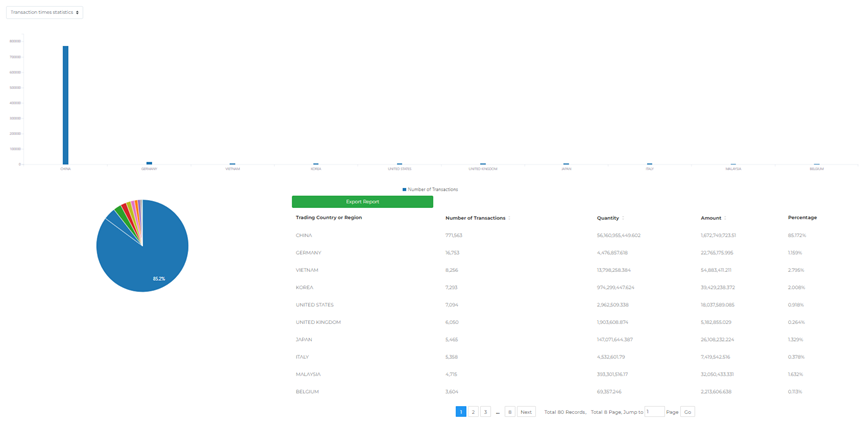Click the sort icon beside Amount header
Image resolution: width=865 pixels, height=424 pixels.
click(x=725, y=218)
